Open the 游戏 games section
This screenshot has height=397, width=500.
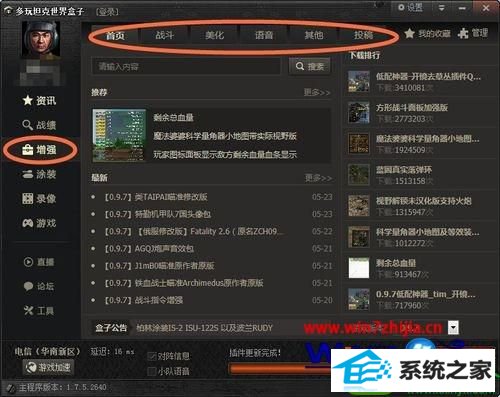coord(39,223)
